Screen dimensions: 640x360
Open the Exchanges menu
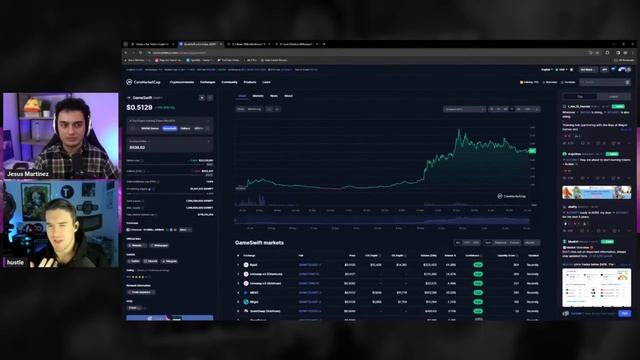pos(207,82)
